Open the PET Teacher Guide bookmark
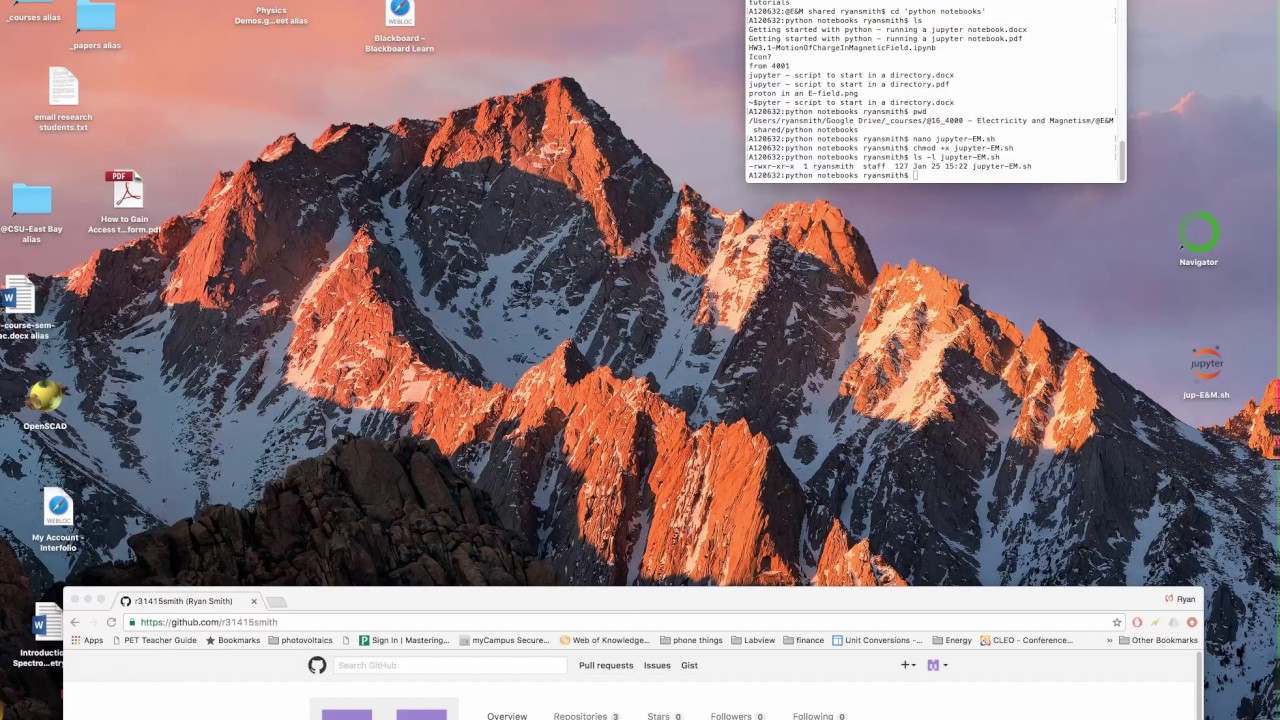Screen dimensions: 1280x720 pyautogui.click(x=154, y=640)
